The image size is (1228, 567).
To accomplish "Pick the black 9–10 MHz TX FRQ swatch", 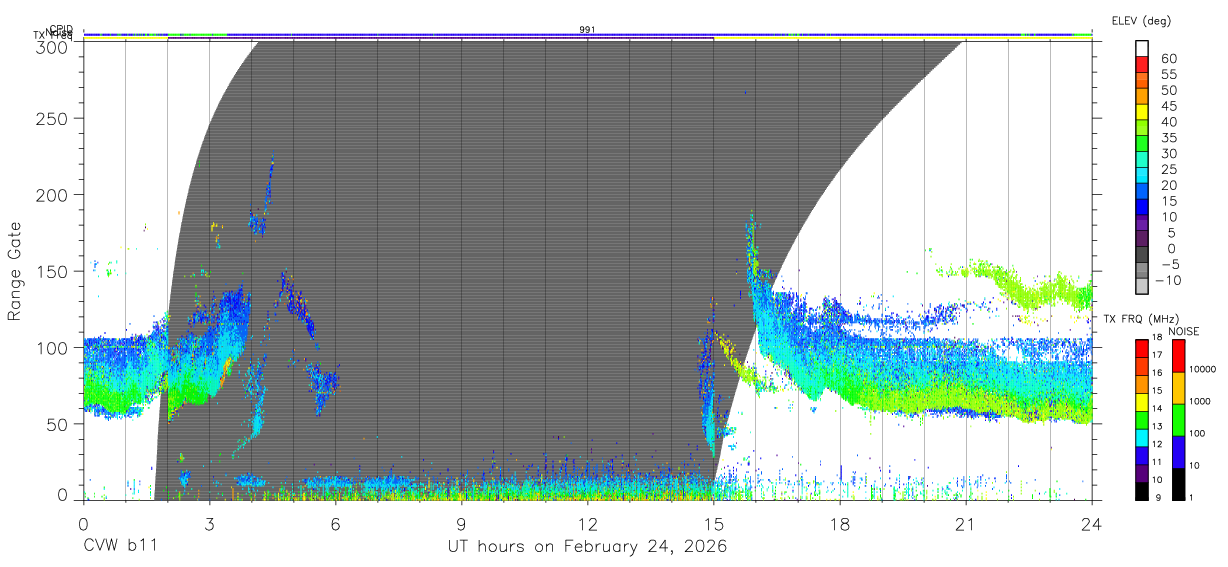I will click(1142, 492).
